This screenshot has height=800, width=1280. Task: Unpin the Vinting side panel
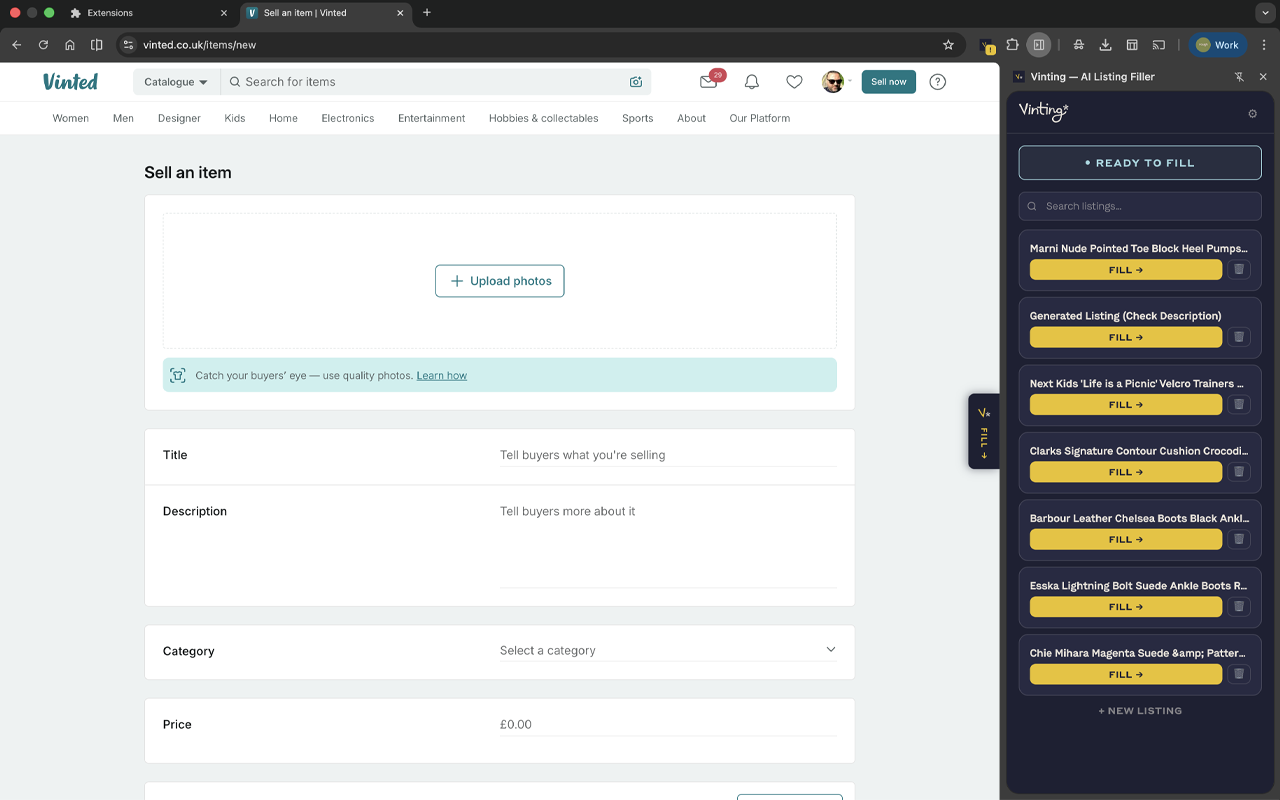(1239, 76)
